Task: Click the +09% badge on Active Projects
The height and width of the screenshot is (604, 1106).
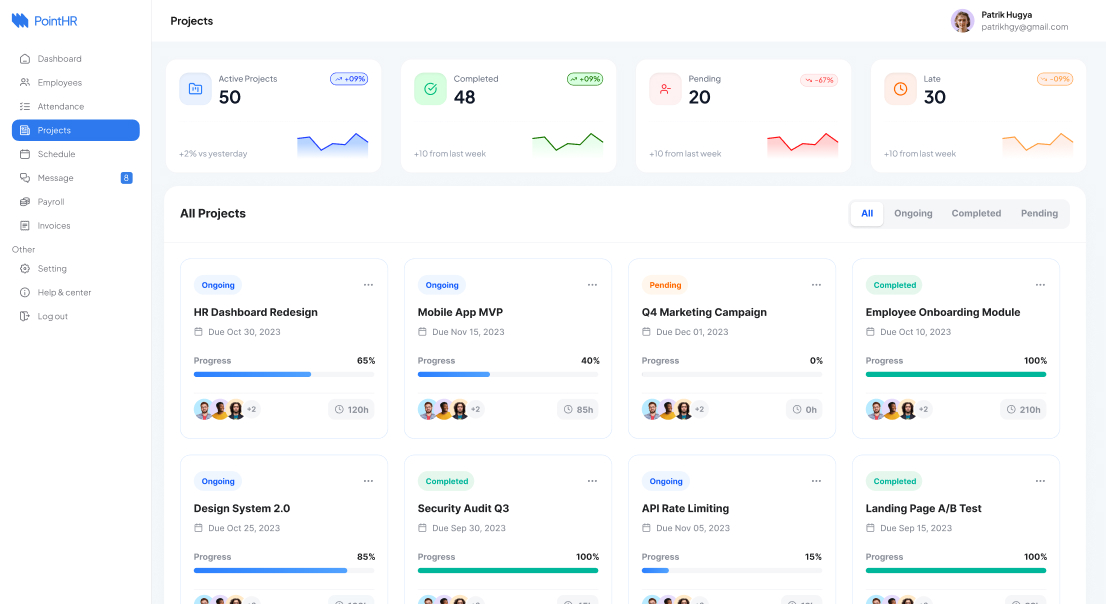Action: (x=349, y=79)
